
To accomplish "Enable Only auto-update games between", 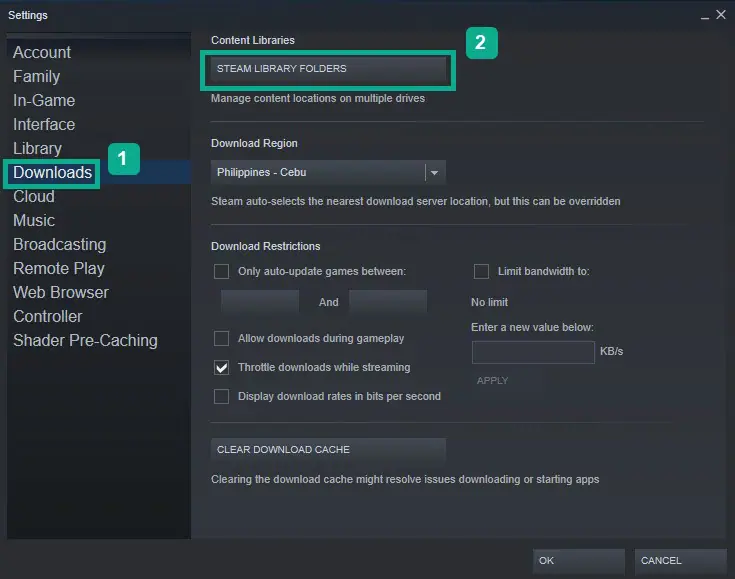I will point(221,271).
